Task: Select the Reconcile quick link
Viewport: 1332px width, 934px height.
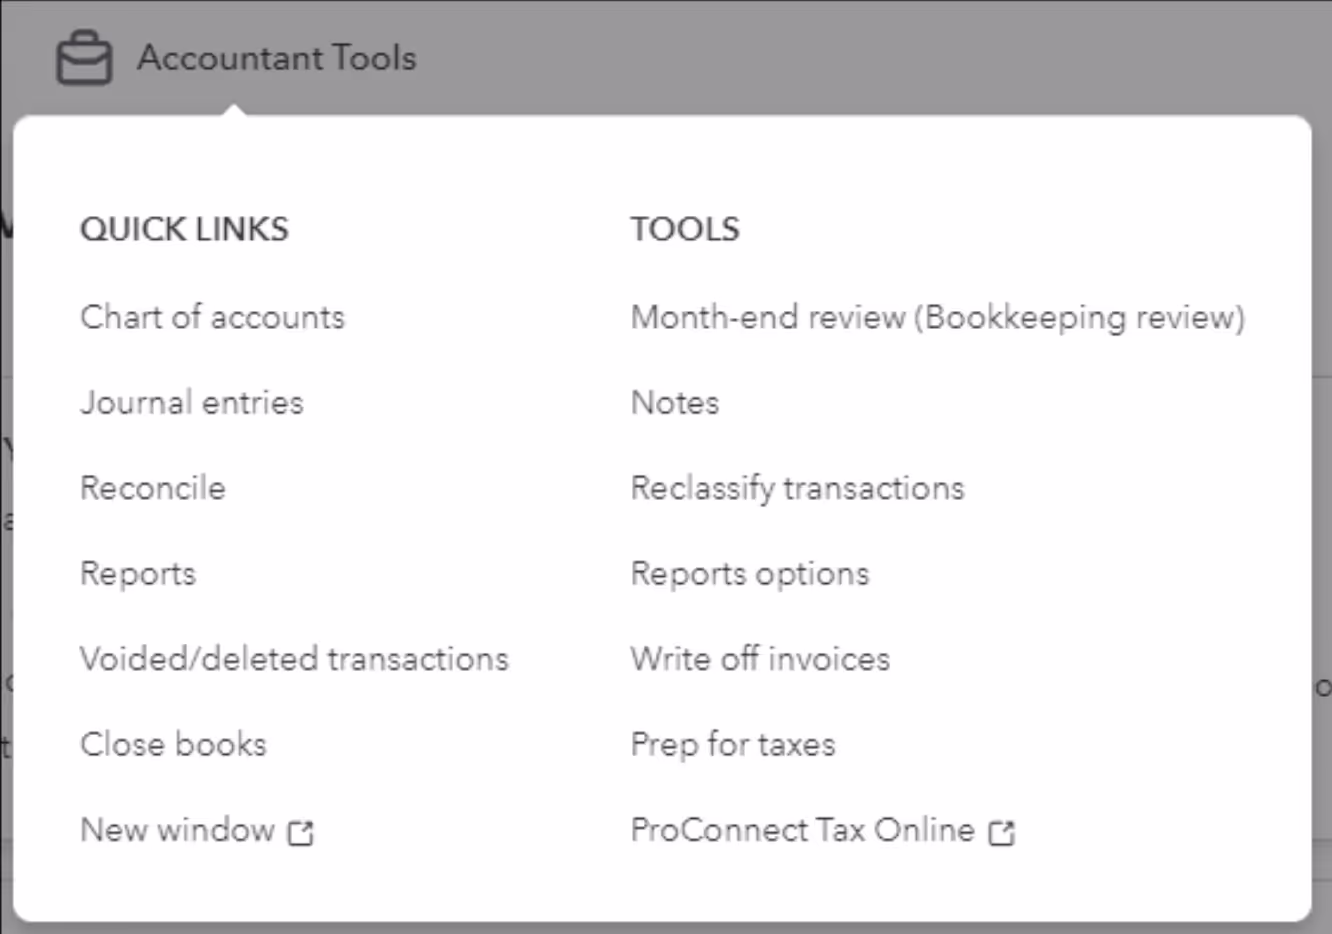Action: point(153,488)
